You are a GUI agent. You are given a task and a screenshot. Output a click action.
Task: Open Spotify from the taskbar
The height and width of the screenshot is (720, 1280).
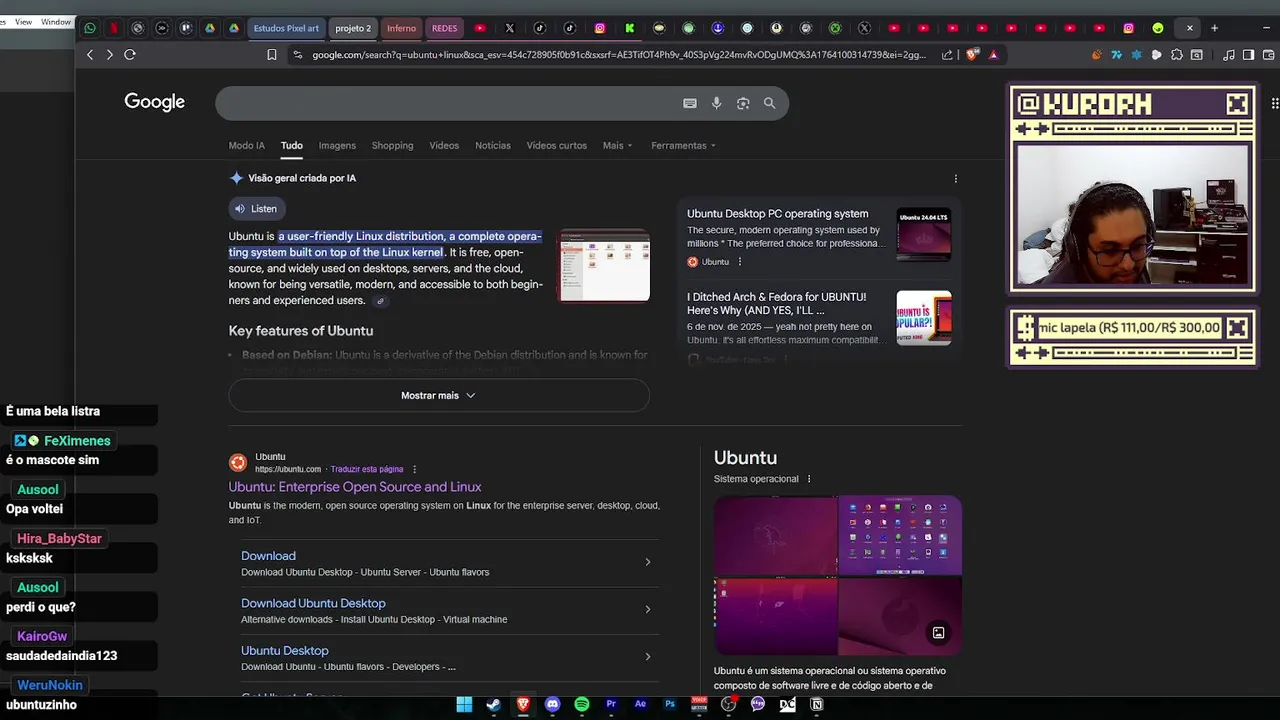[582, 704]
